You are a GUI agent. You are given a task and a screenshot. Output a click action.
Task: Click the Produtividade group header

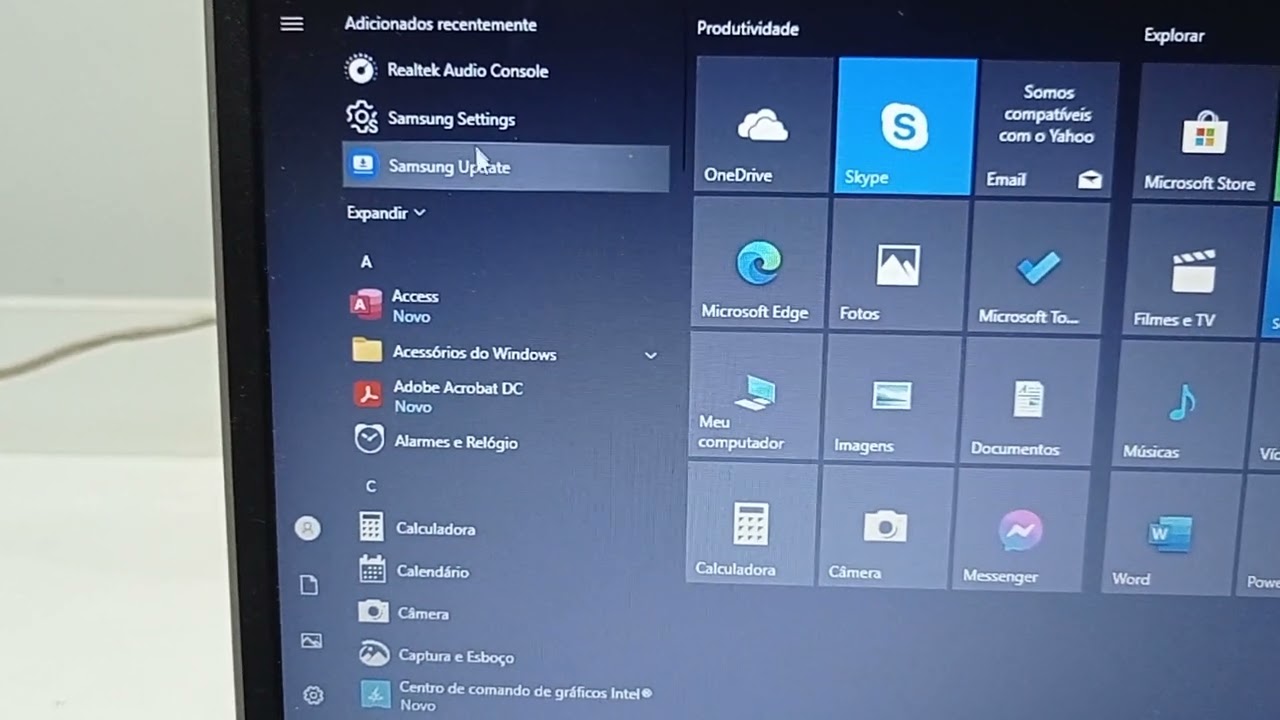[747, 29]
